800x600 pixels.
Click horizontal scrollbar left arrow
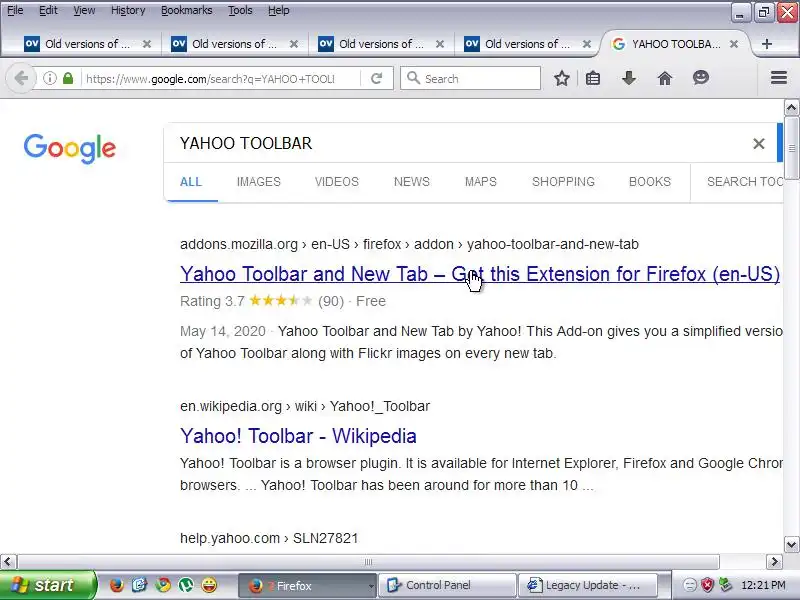coord(8,562)
